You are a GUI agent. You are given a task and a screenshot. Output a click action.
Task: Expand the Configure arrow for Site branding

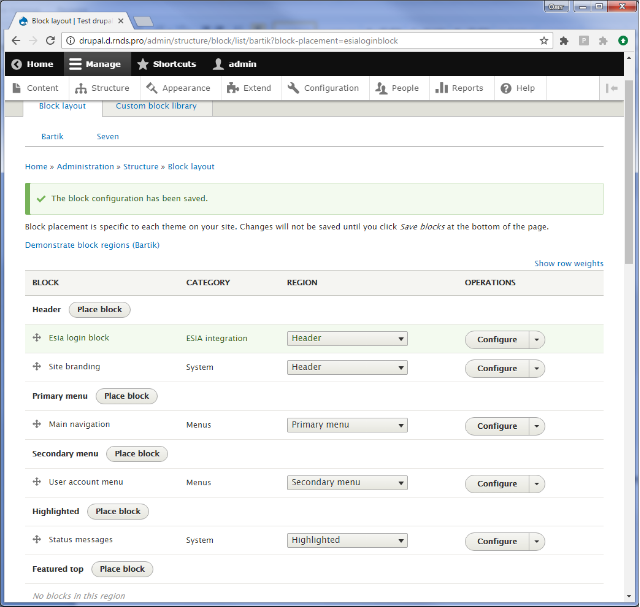click(537, 368)
